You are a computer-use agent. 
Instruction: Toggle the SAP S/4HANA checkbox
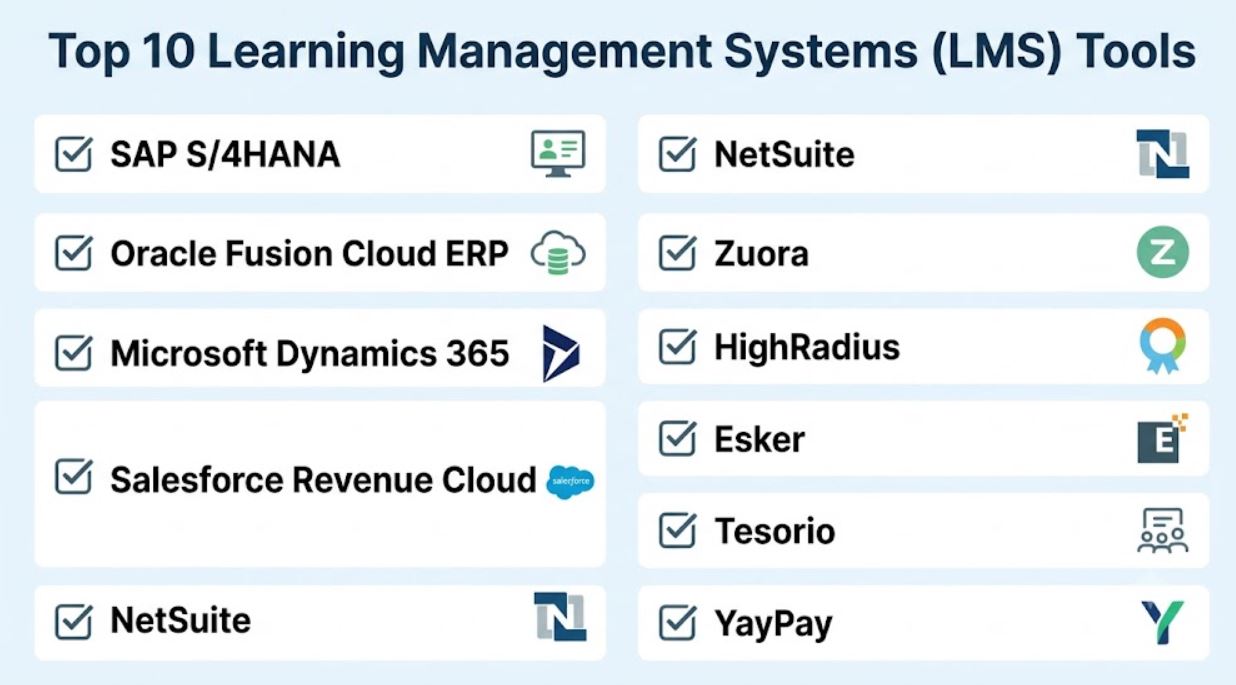(x=74, y=154)
